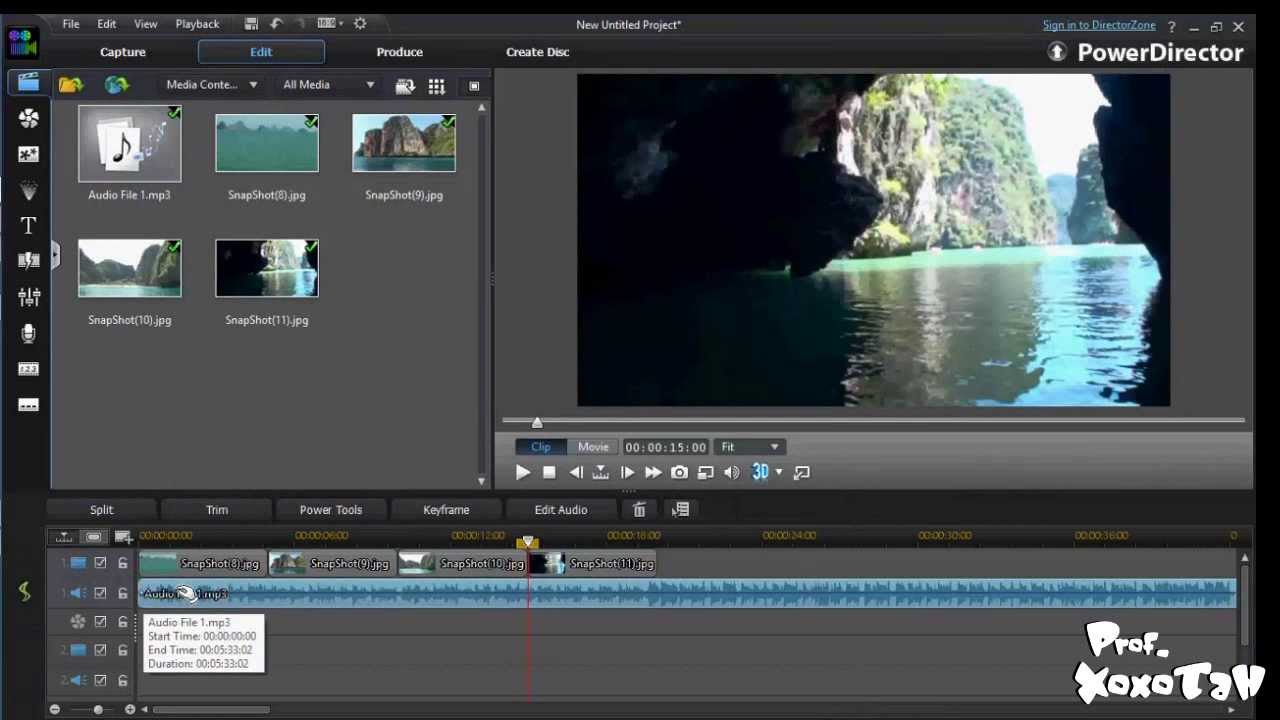Disable audio track 1 checkbox
1280x720 pixels.
click(100, 593)
